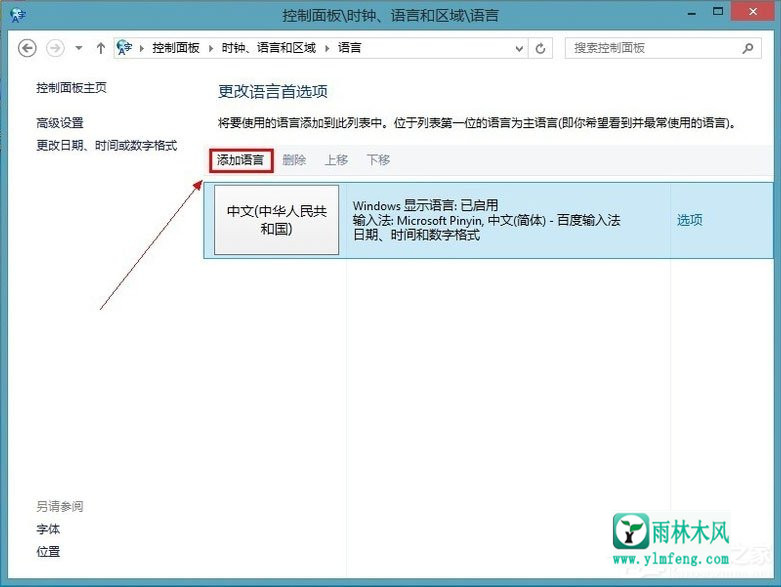Open the recent locations dropdown arrow
The image size is (781, 587).
pos(79,48)
